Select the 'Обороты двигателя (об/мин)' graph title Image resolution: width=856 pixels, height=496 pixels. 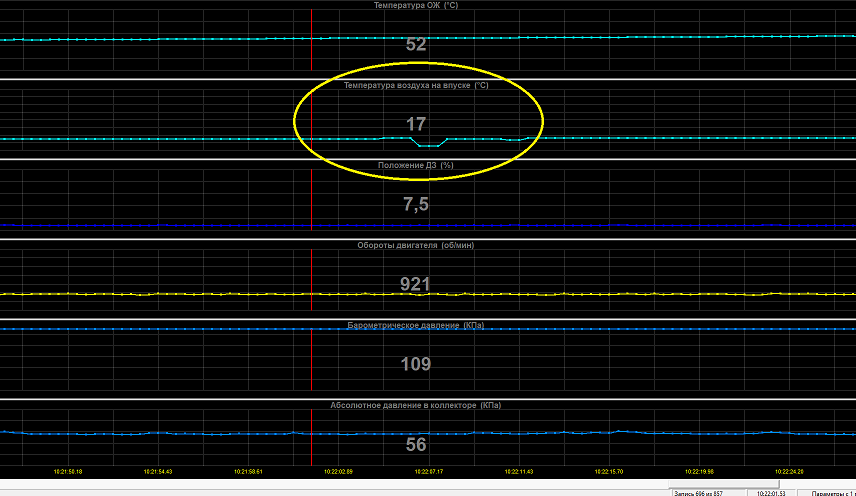416,245
